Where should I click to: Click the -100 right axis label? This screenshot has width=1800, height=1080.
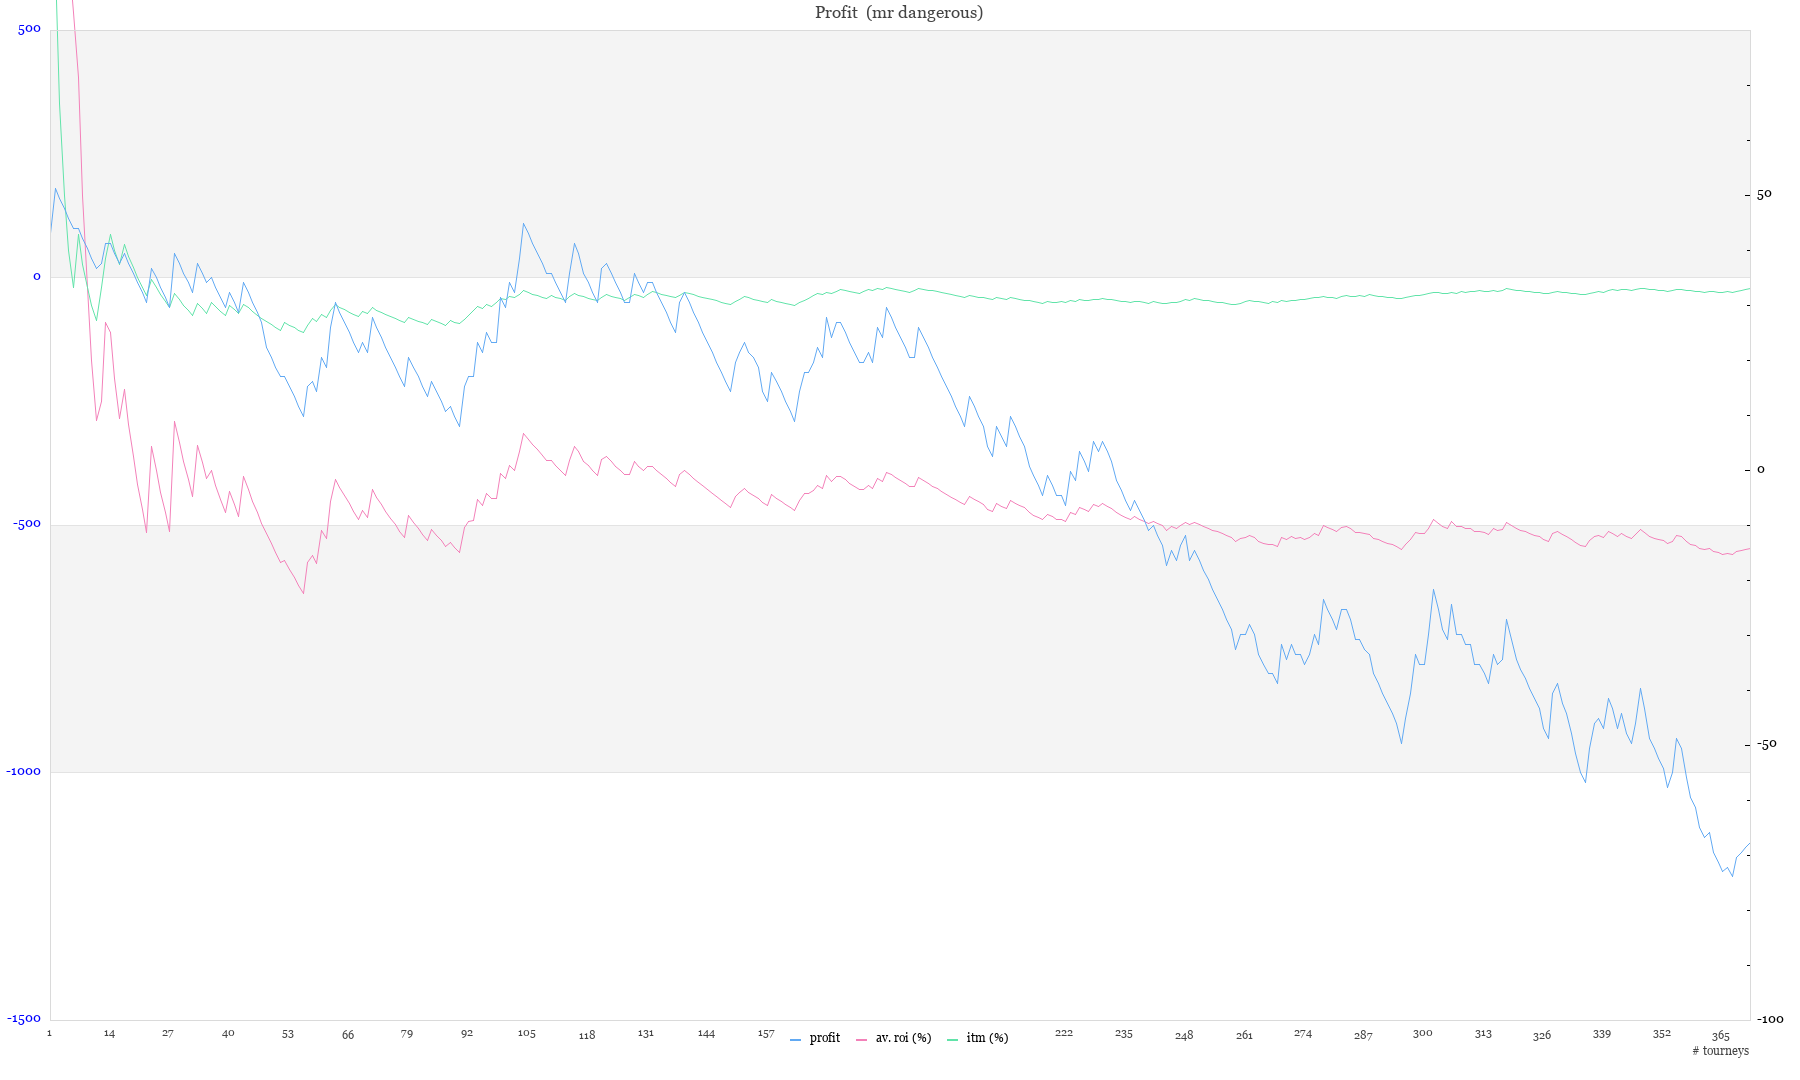(x=1770, y=1020)
